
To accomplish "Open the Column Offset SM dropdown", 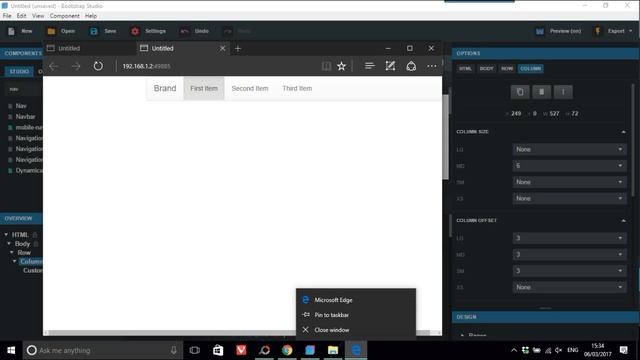I will (569, 271).
